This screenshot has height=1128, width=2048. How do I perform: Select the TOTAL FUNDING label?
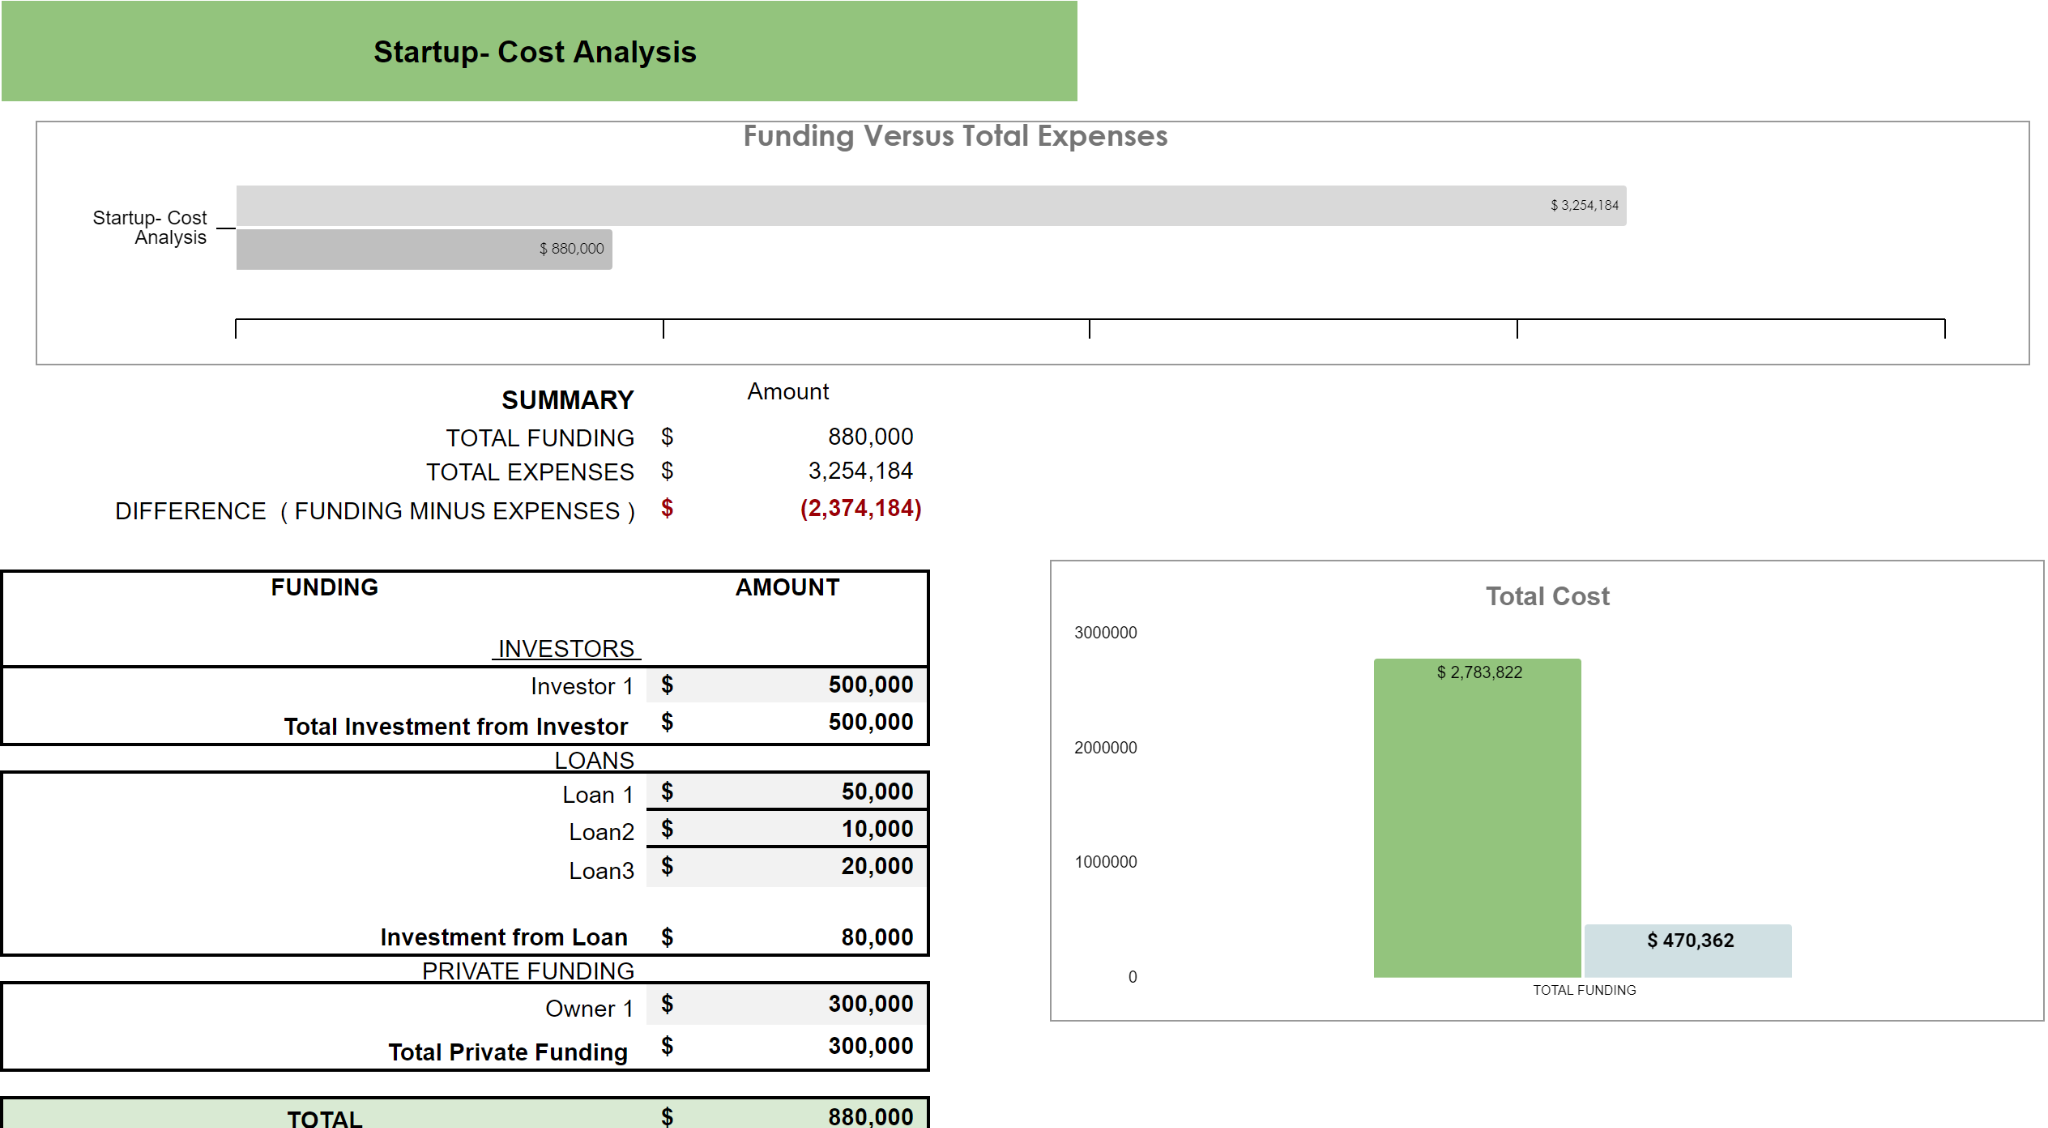(x=540, y=438)
